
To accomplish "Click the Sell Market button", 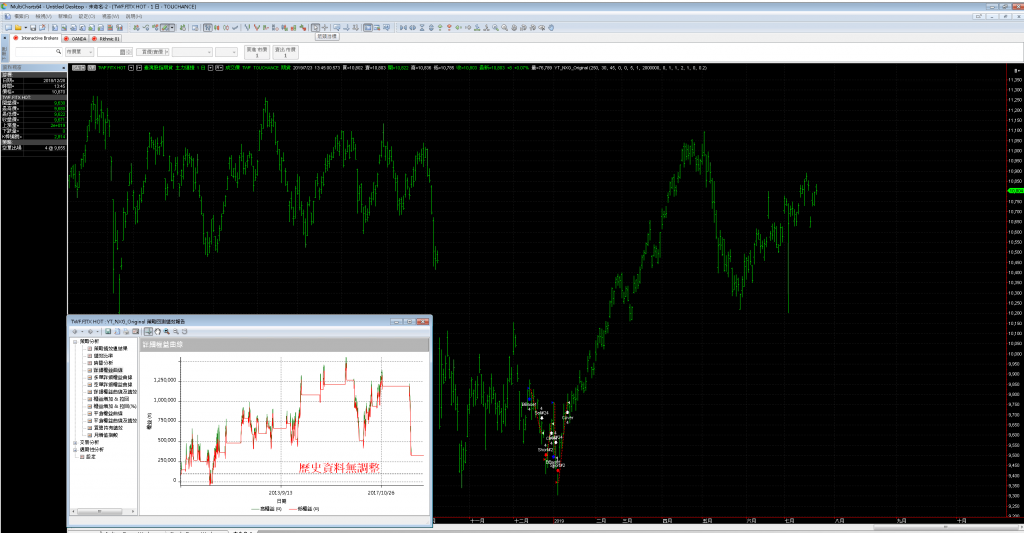I will click(x=284, y=51).
